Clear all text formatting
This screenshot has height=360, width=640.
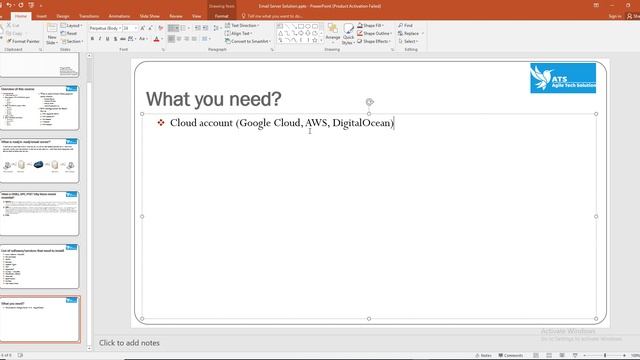tap(160, 28)
